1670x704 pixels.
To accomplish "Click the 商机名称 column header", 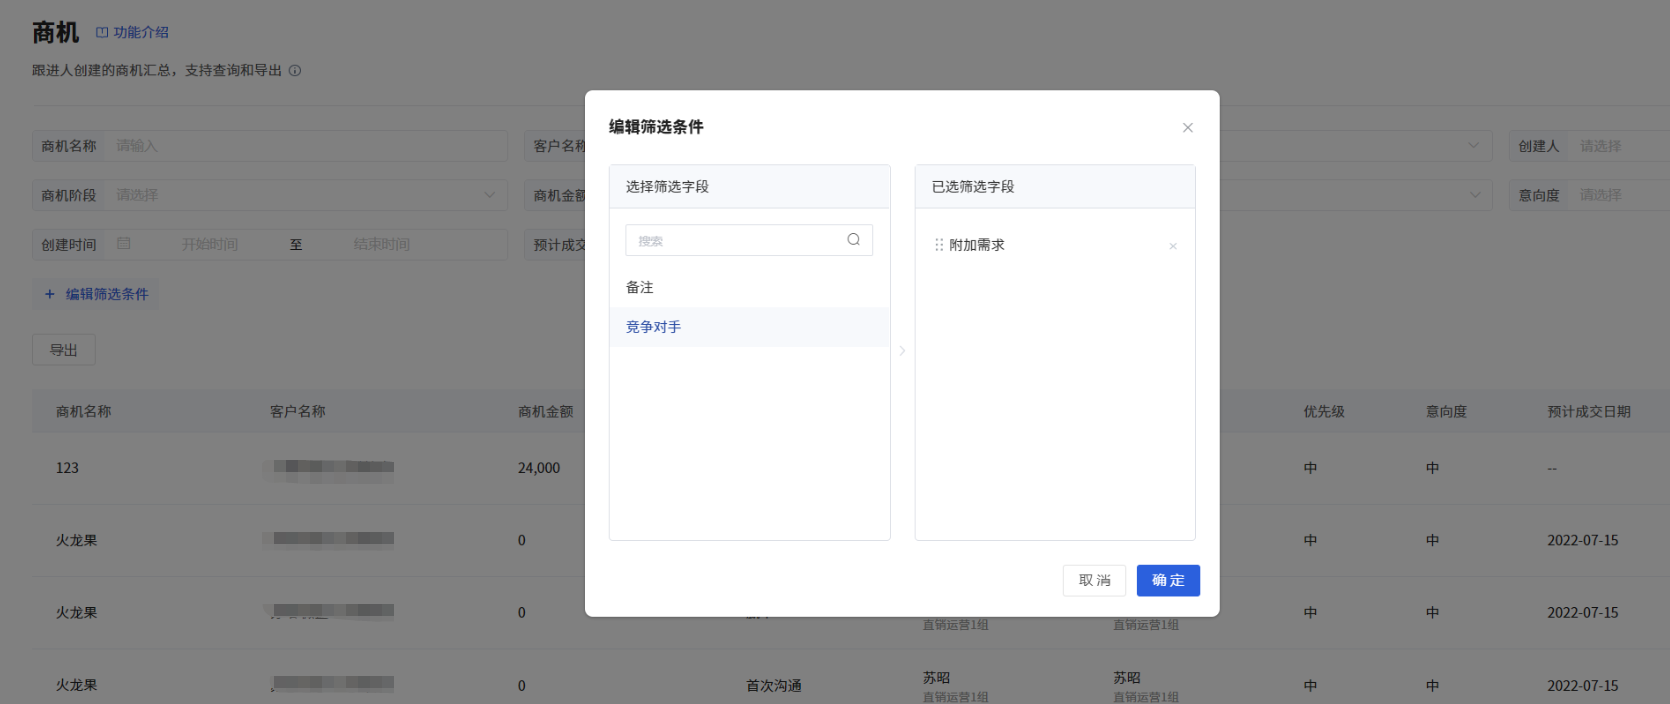I will (x=84, y=411).
